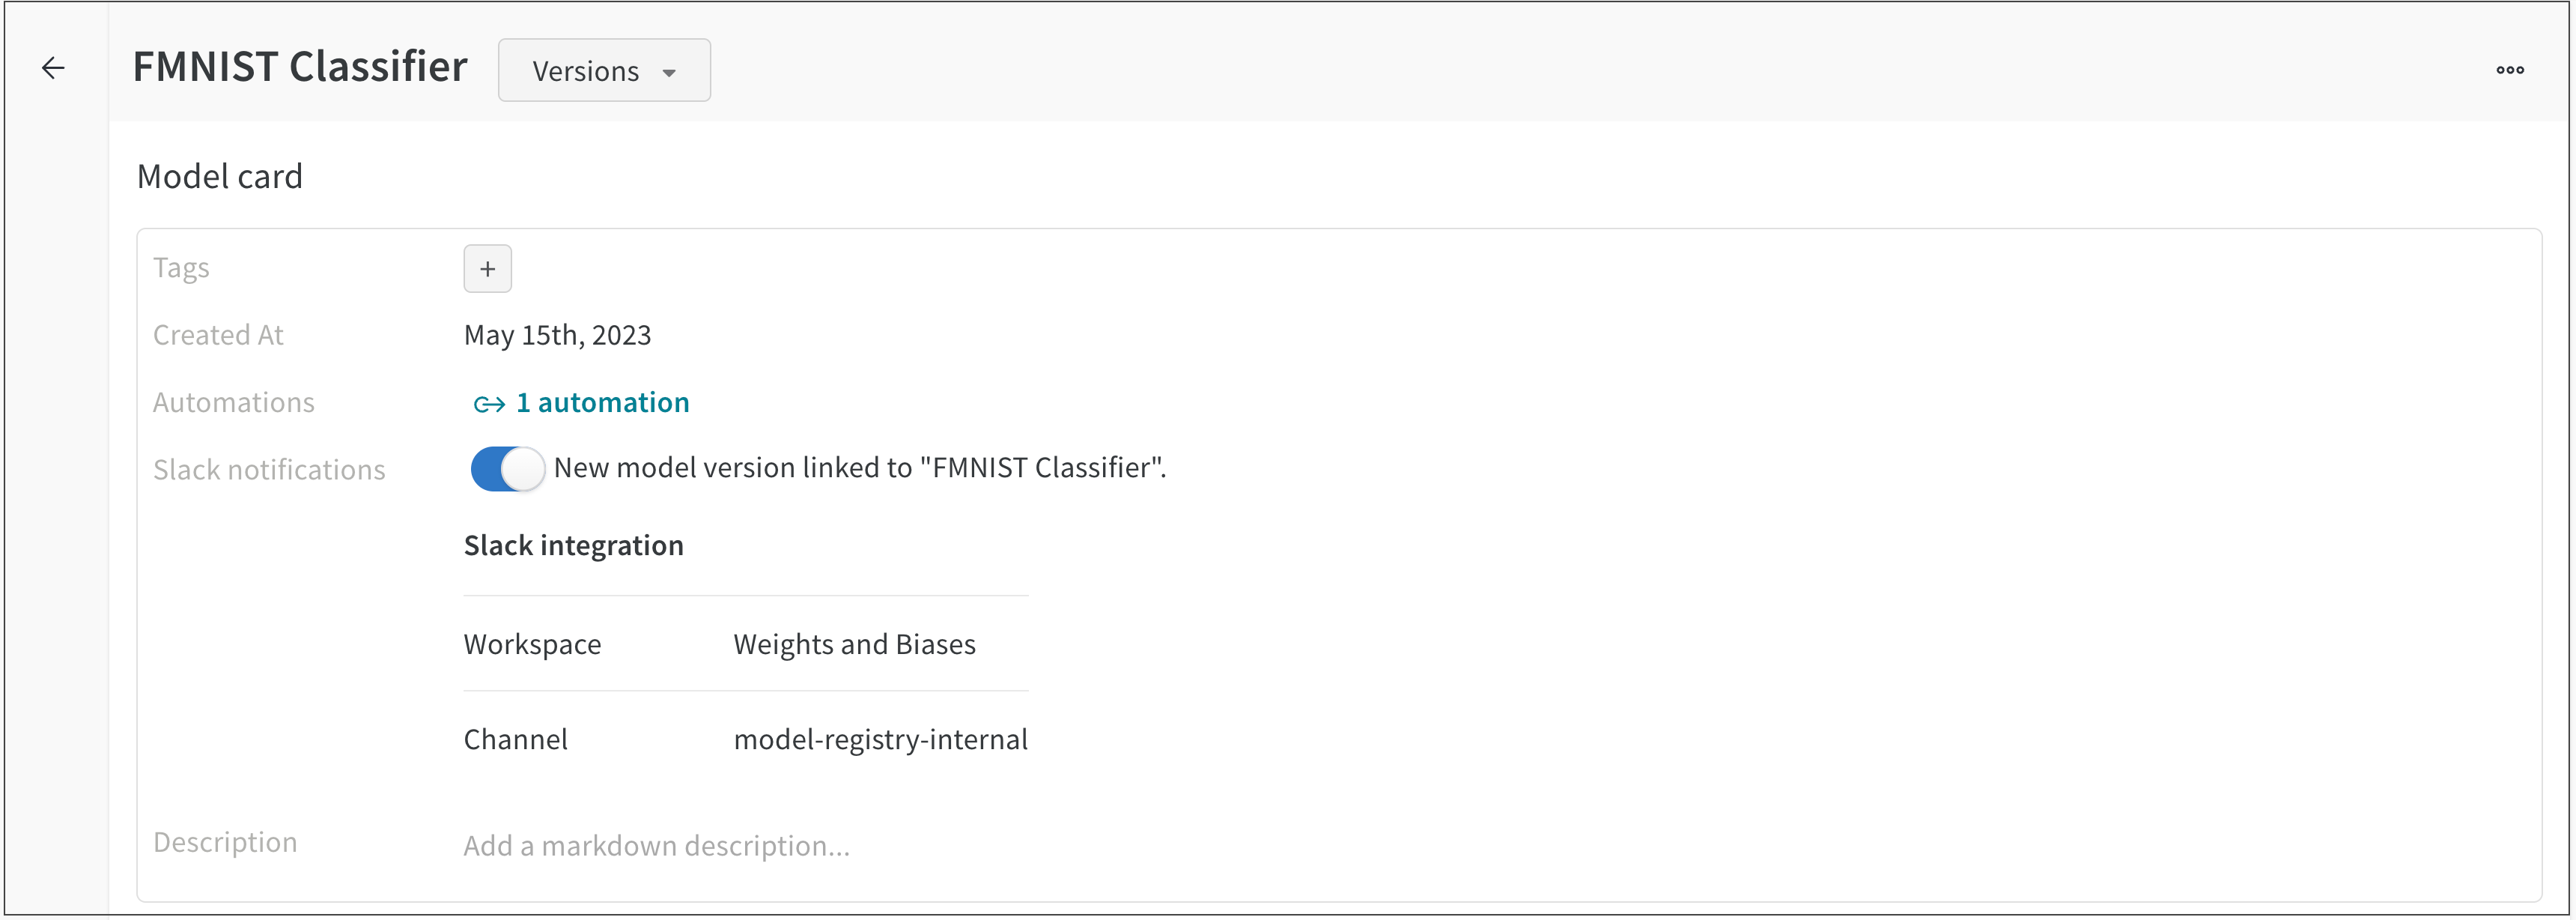Expand Versions using its chevron arrow
The image size is (2576, 920).
point(670,71)
